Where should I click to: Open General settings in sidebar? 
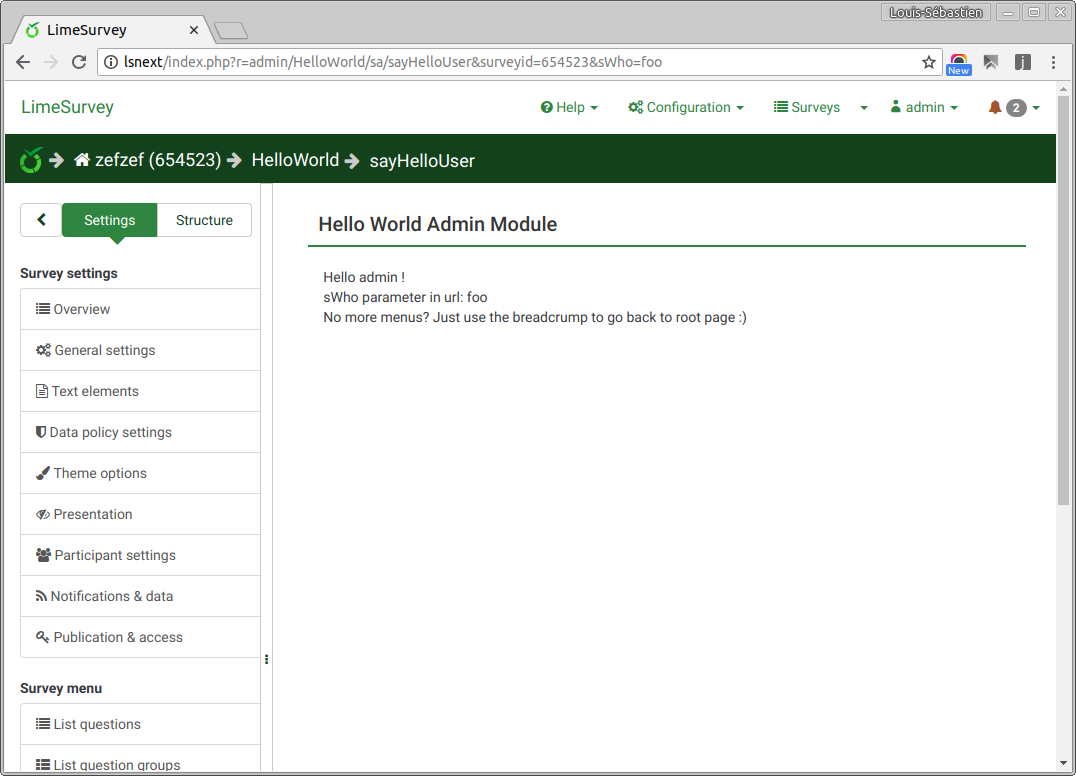pyautogui.click(x=105, y=350)
